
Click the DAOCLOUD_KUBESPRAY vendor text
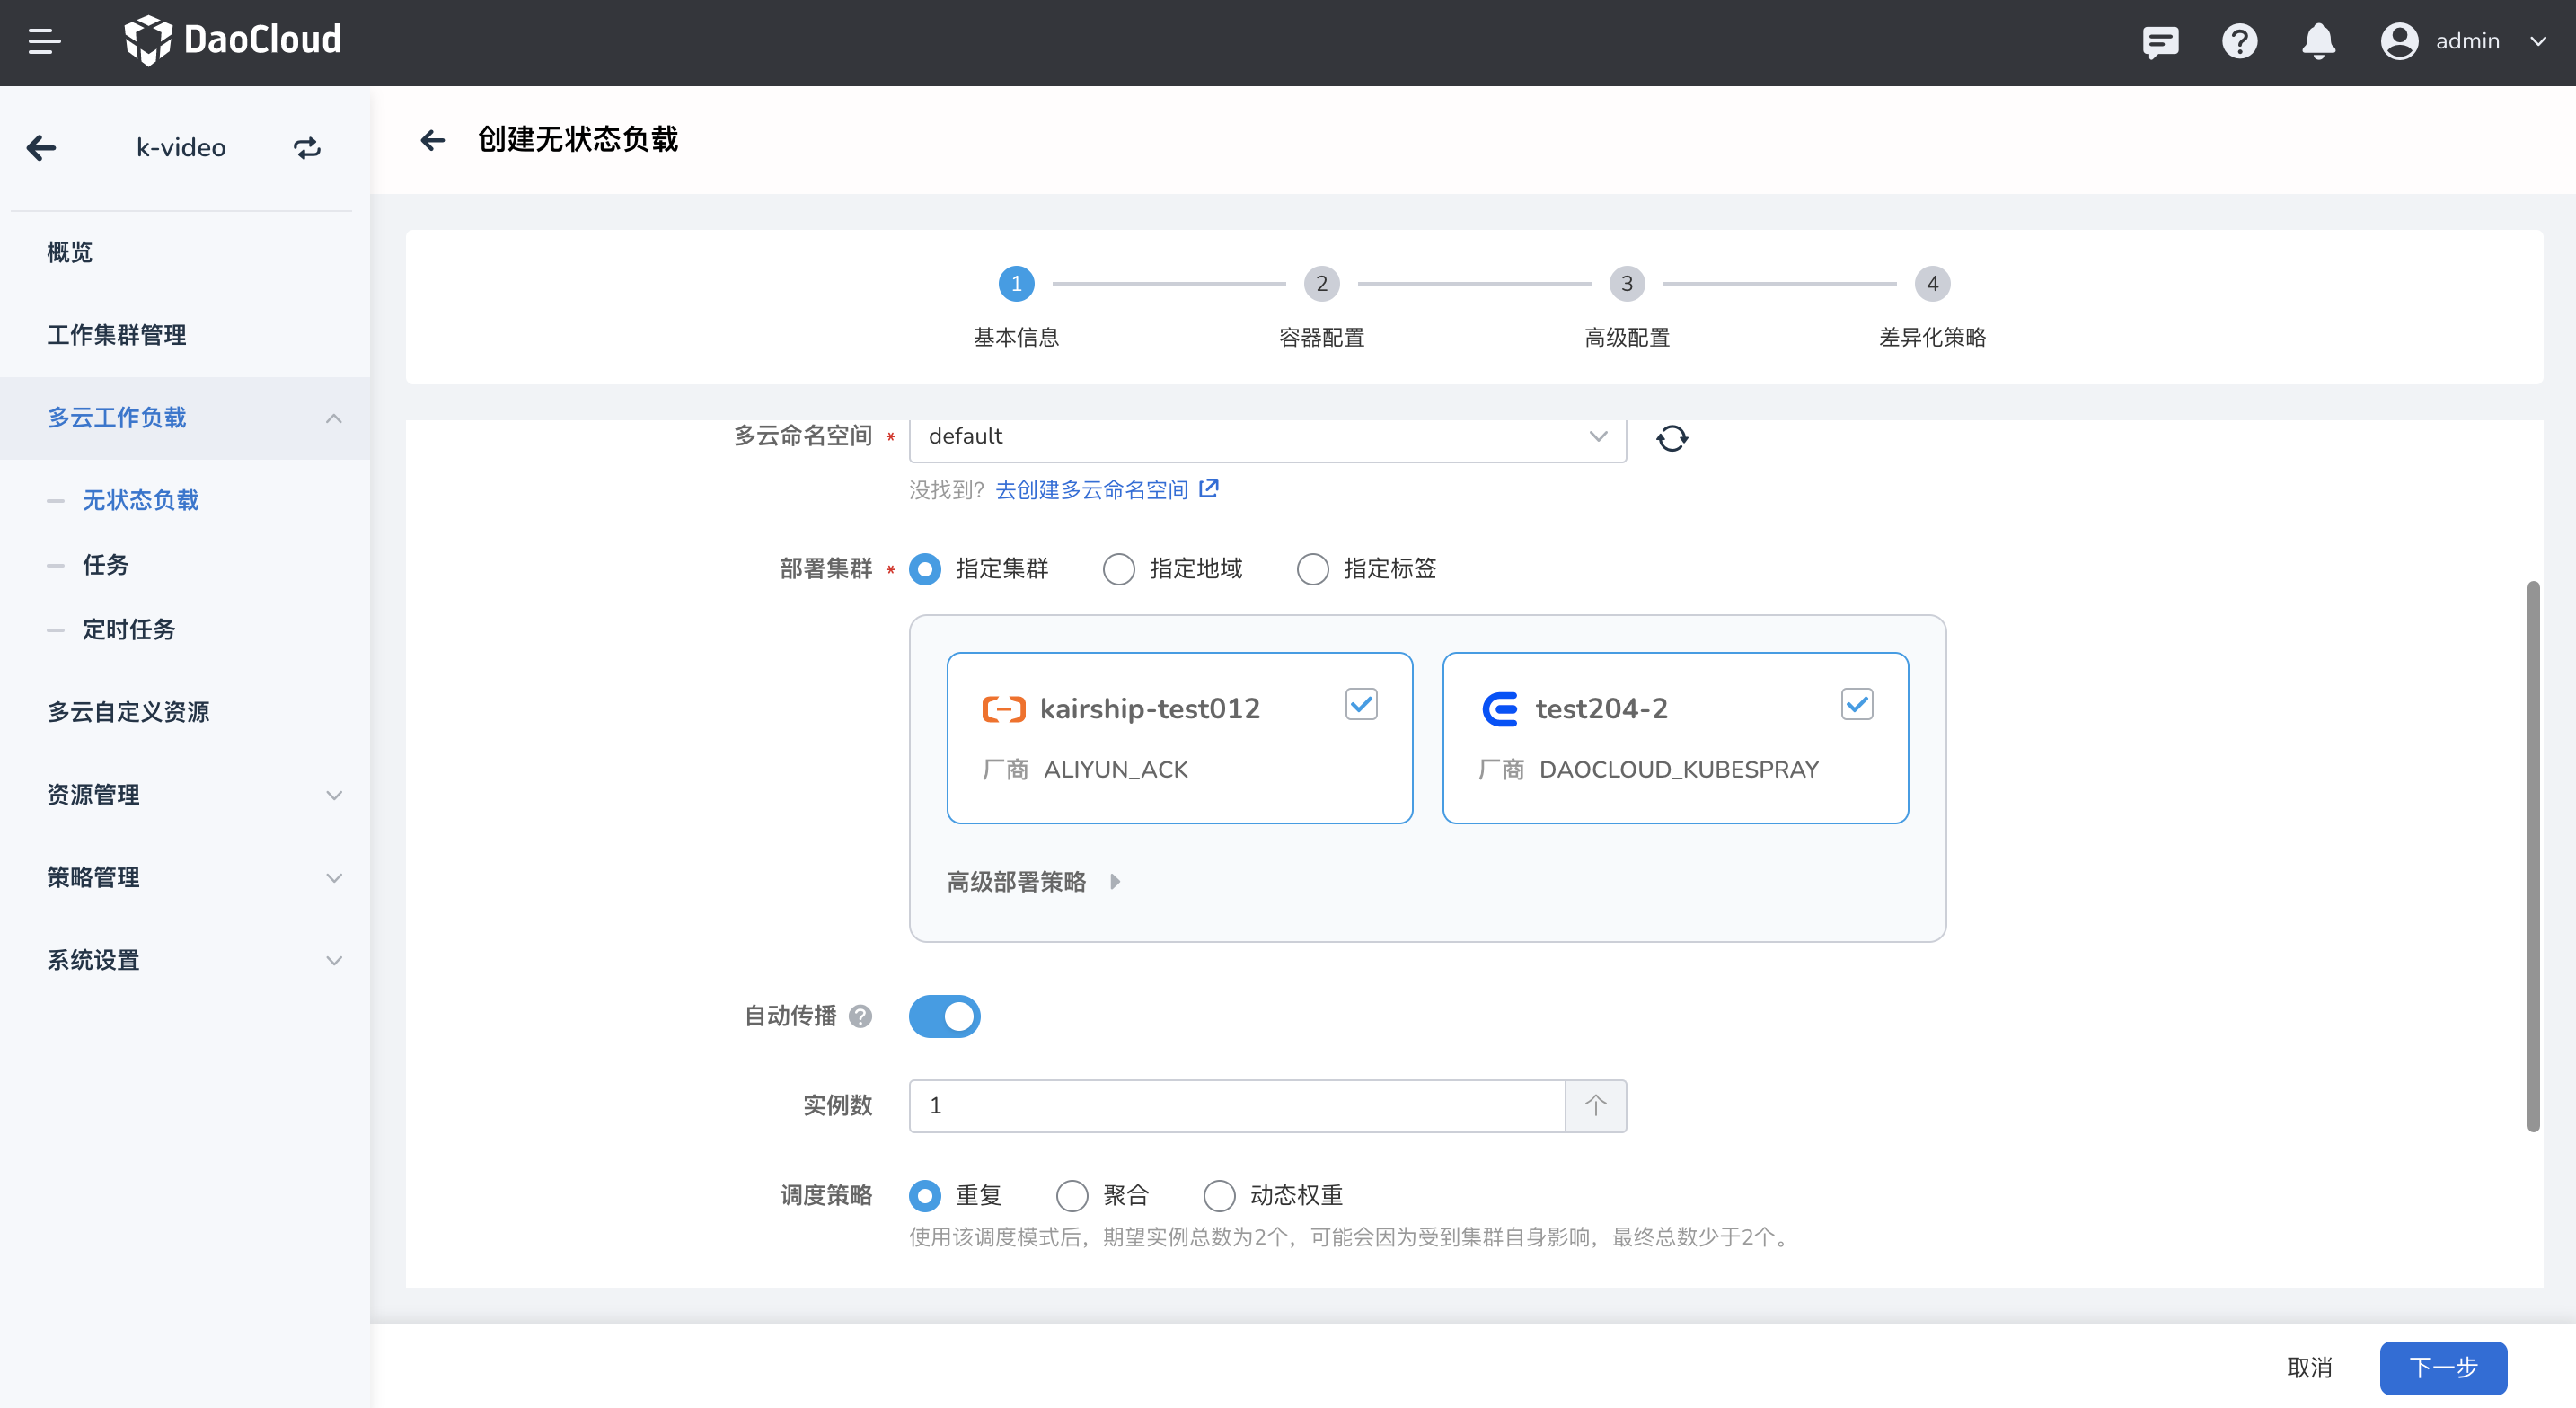[x=1679, y=769]
